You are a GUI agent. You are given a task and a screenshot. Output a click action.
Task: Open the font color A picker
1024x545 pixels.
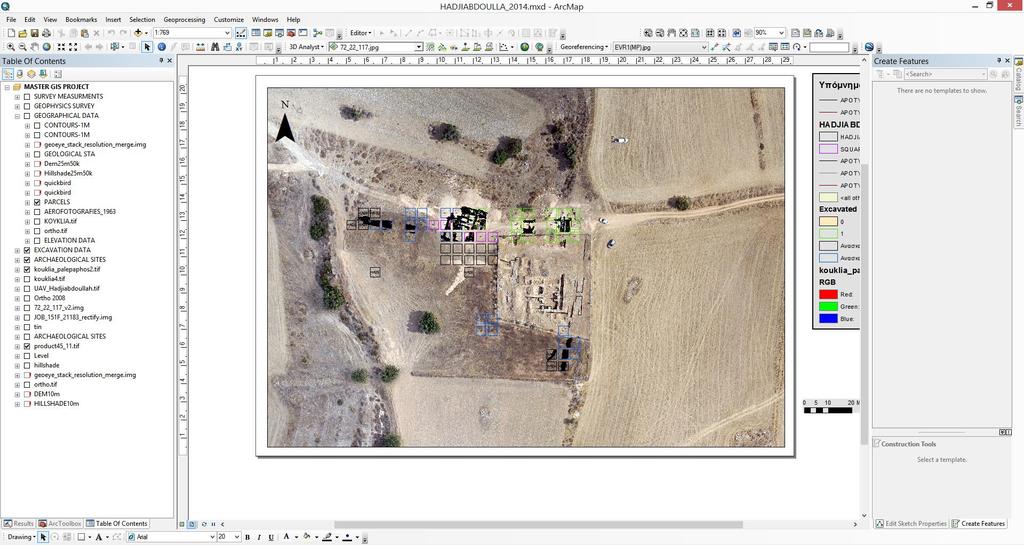(287, 537)
